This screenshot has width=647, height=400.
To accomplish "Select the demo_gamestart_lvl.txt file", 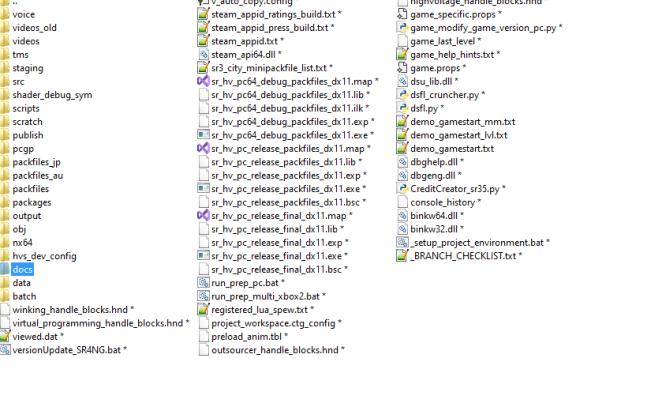I will coord(458,134).
